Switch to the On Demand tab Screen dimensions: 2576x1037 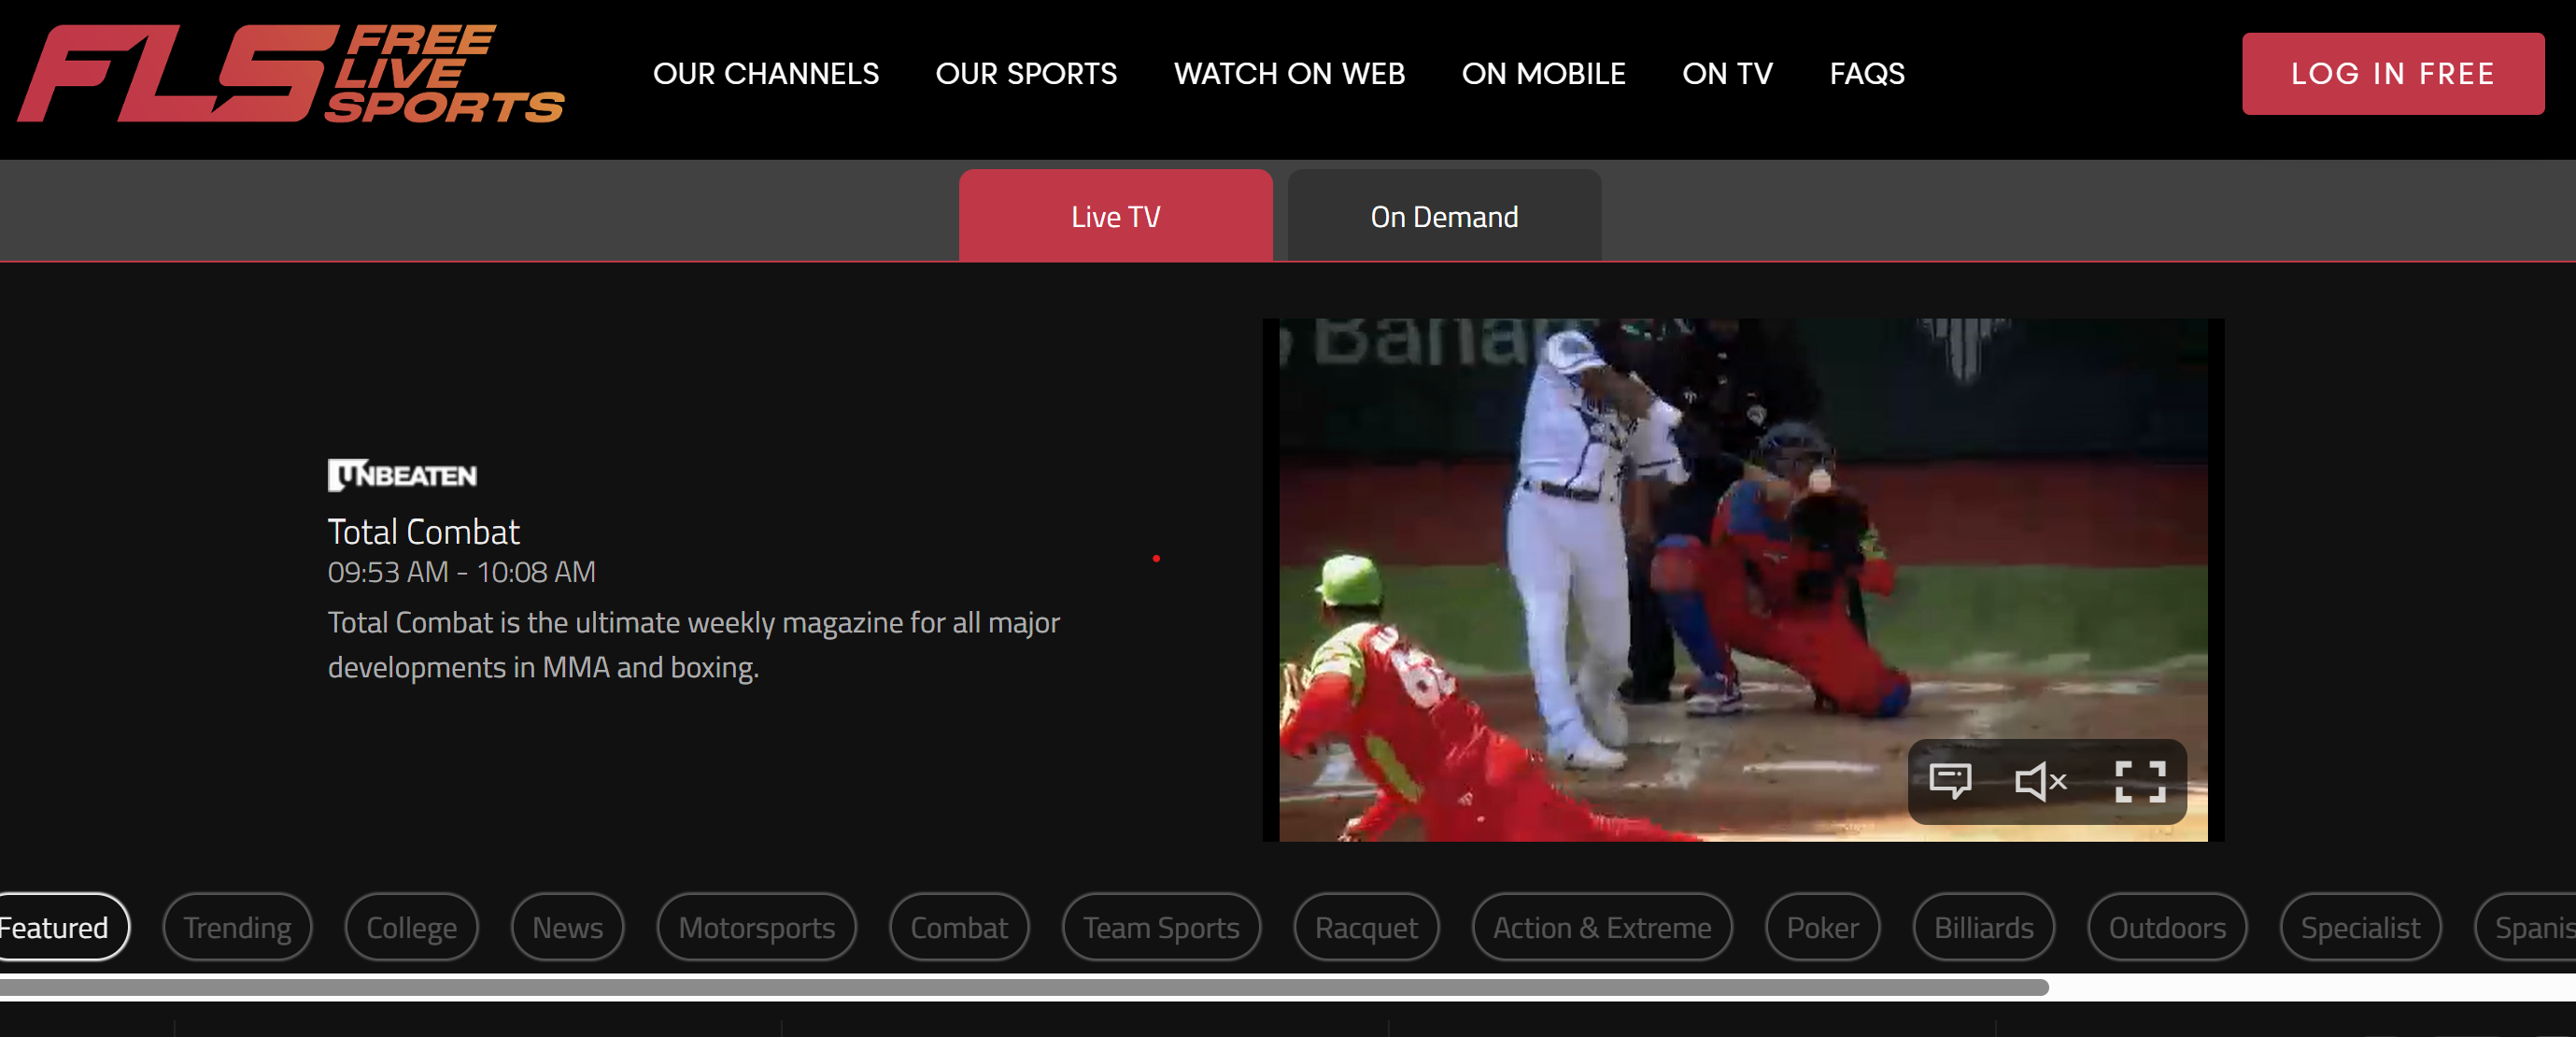(1443, 216)
